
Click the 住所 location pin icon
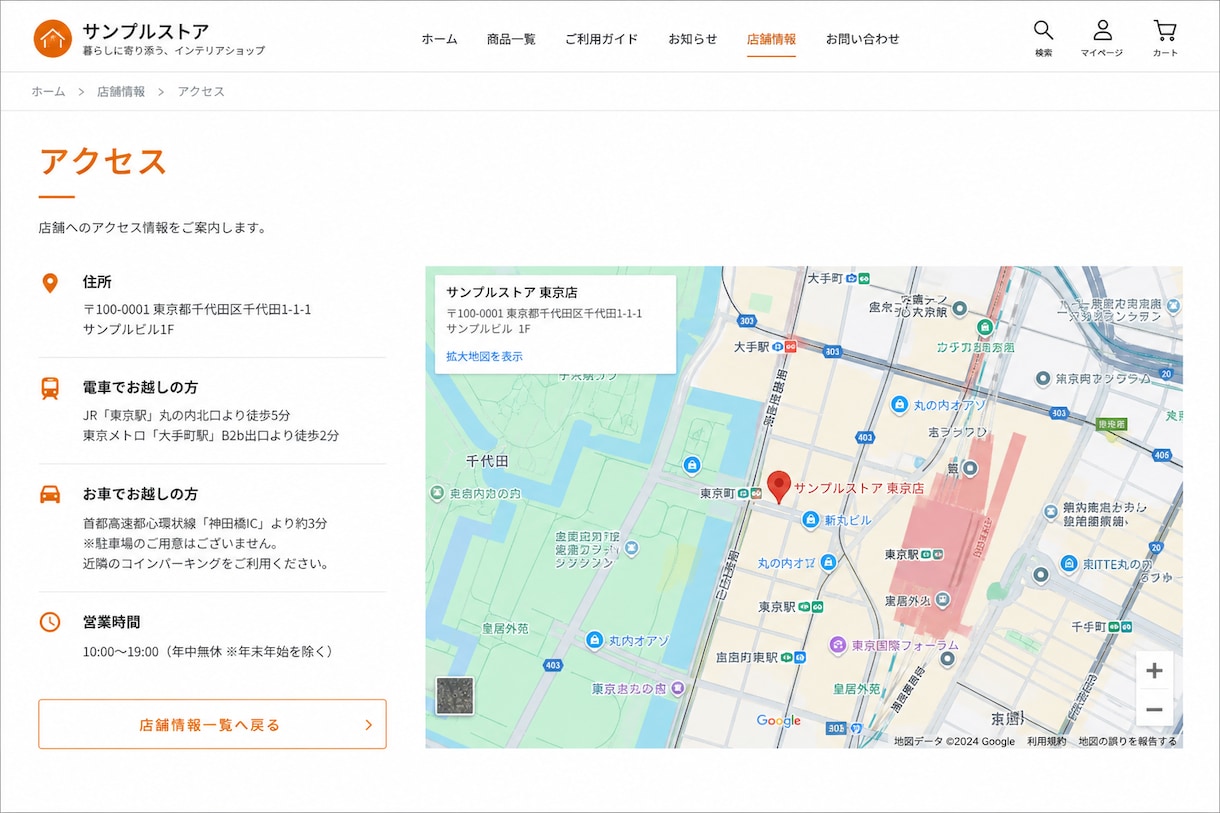(50, 283)
